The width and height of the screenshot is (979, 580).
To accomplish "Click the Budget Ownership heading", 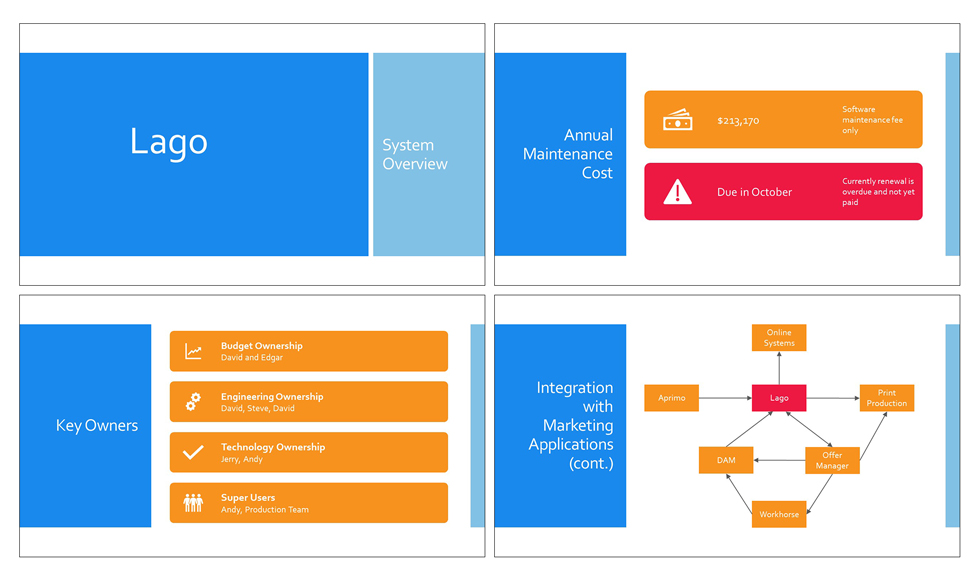I will click(x=262, y=346).
